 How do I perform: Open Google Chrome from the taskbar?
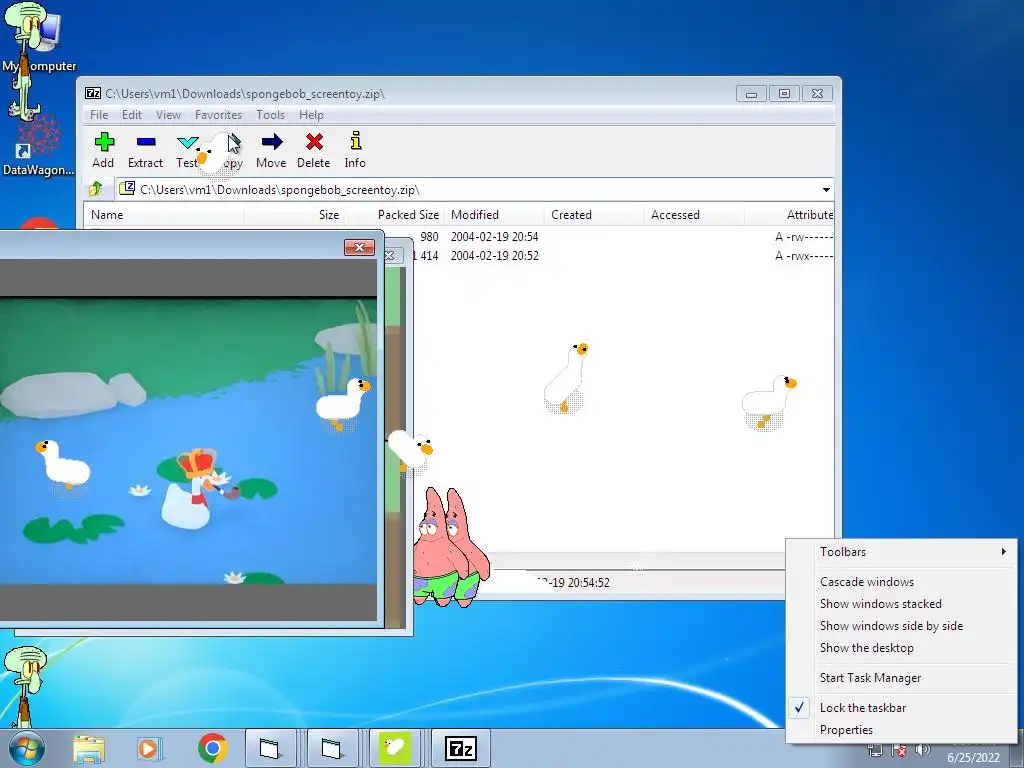(212, 749)
